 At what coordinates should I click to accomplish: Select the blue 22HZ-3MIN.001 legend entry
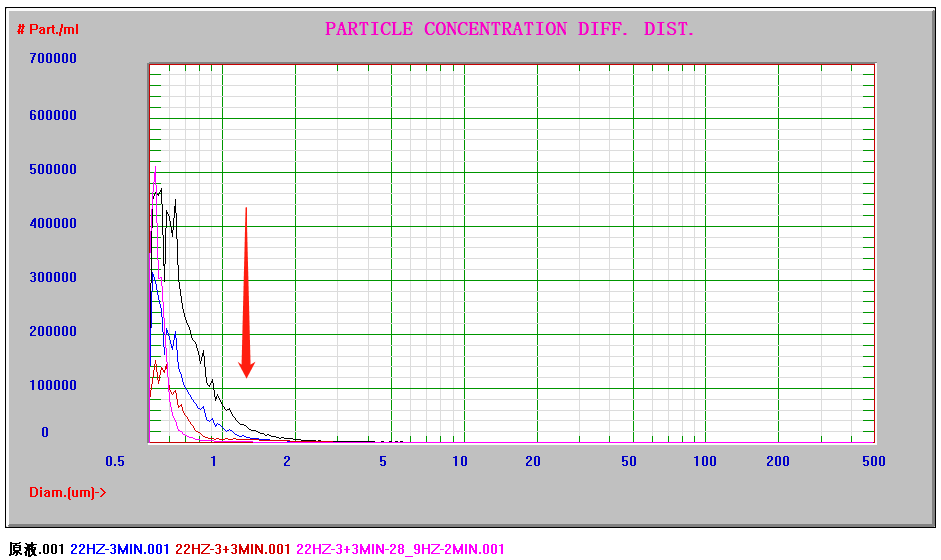(120, 549)
